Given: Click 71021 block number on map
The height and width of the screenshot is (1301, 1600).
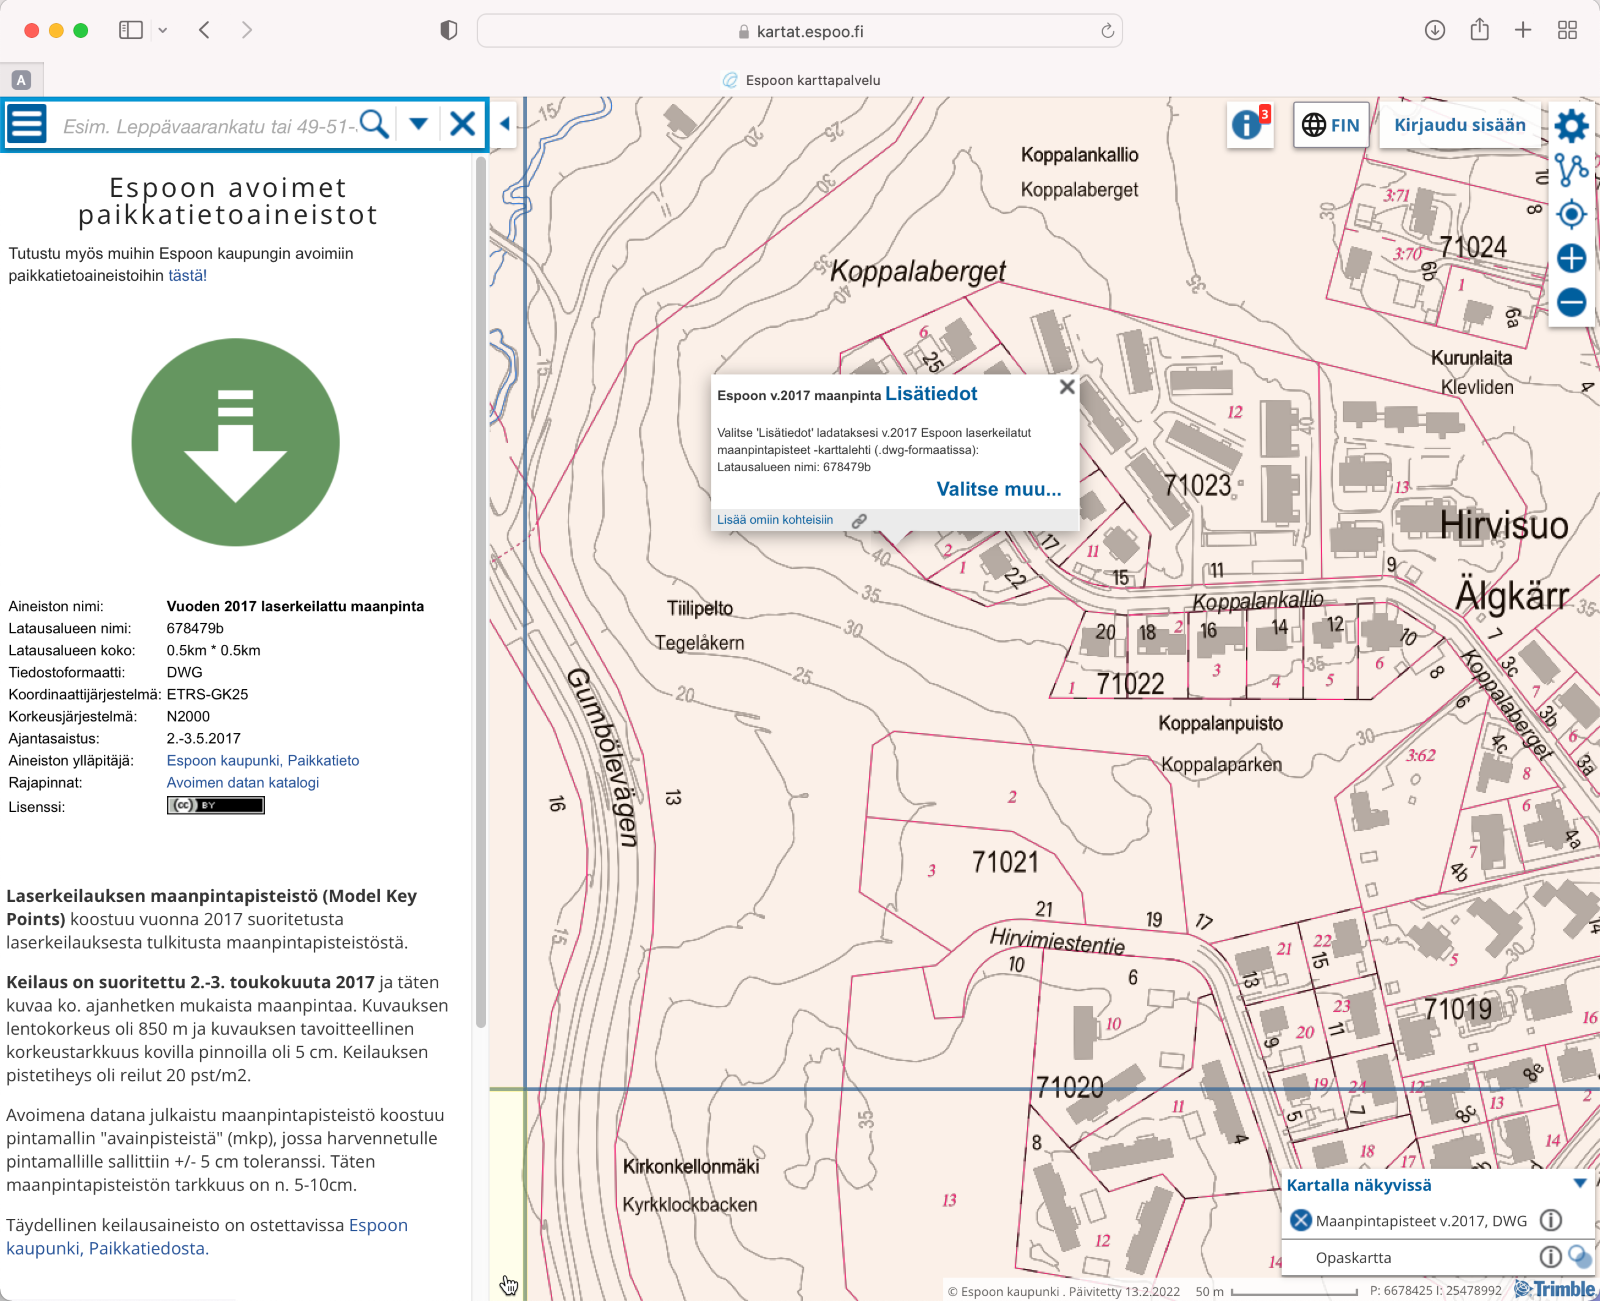Looking at the screenshot, I should click(1005, 862).
